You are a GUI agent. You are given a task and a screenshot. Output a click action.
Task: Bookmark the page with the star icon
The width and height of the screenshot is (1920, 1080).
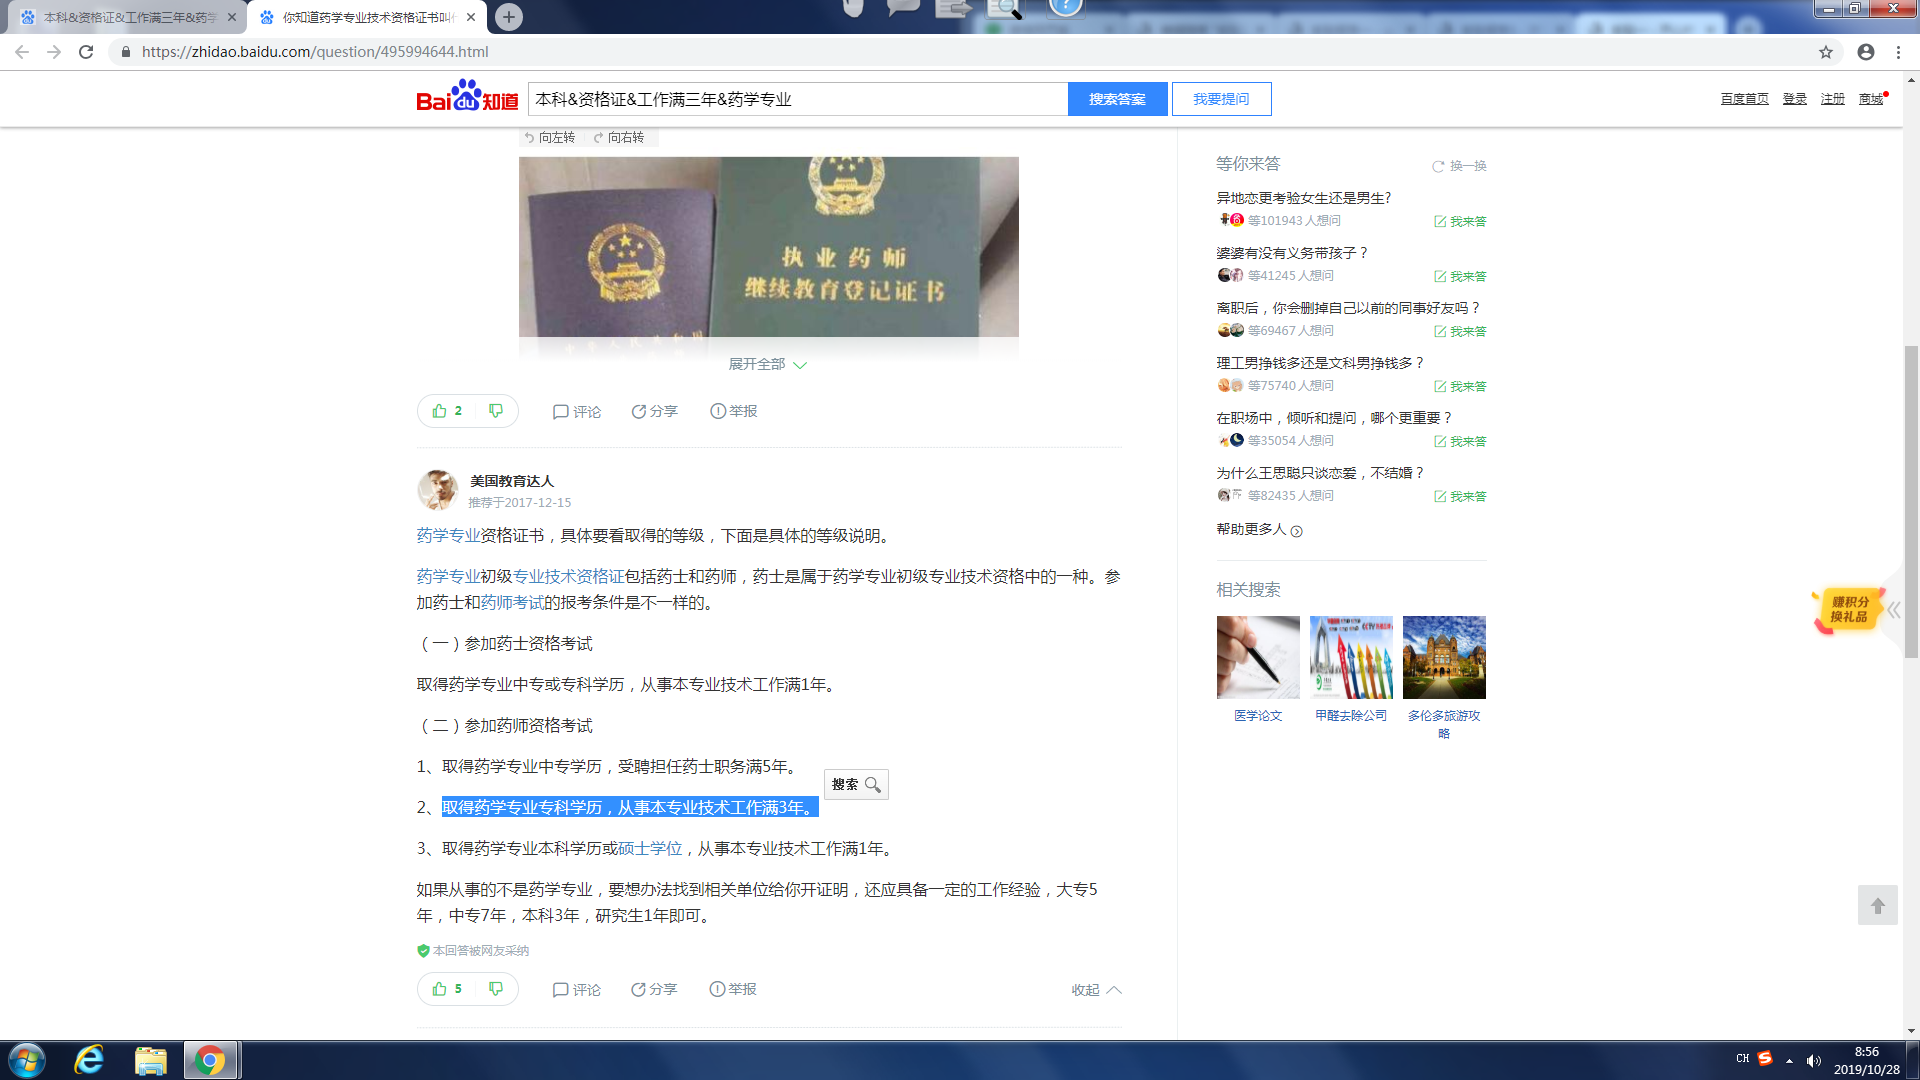coord(1826,52)
